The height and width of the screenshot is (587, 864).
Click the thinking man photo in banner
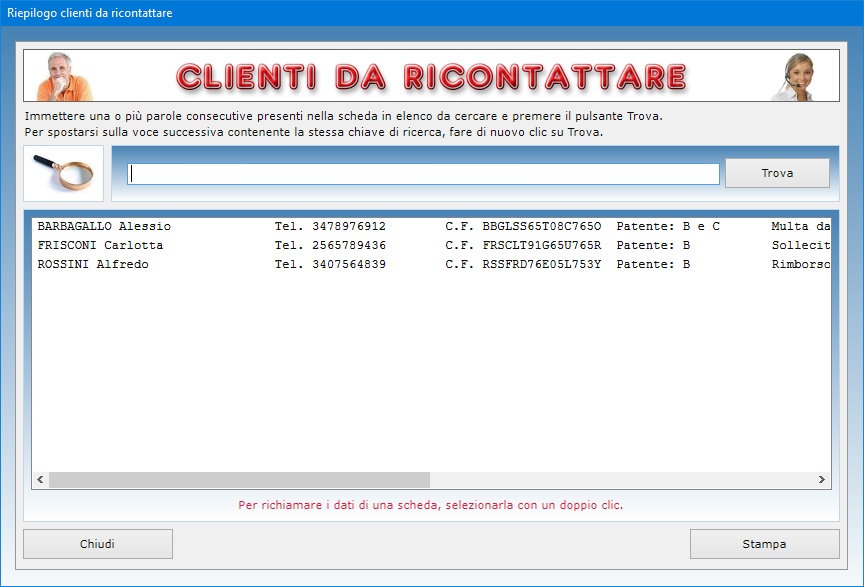pos(63,76)
